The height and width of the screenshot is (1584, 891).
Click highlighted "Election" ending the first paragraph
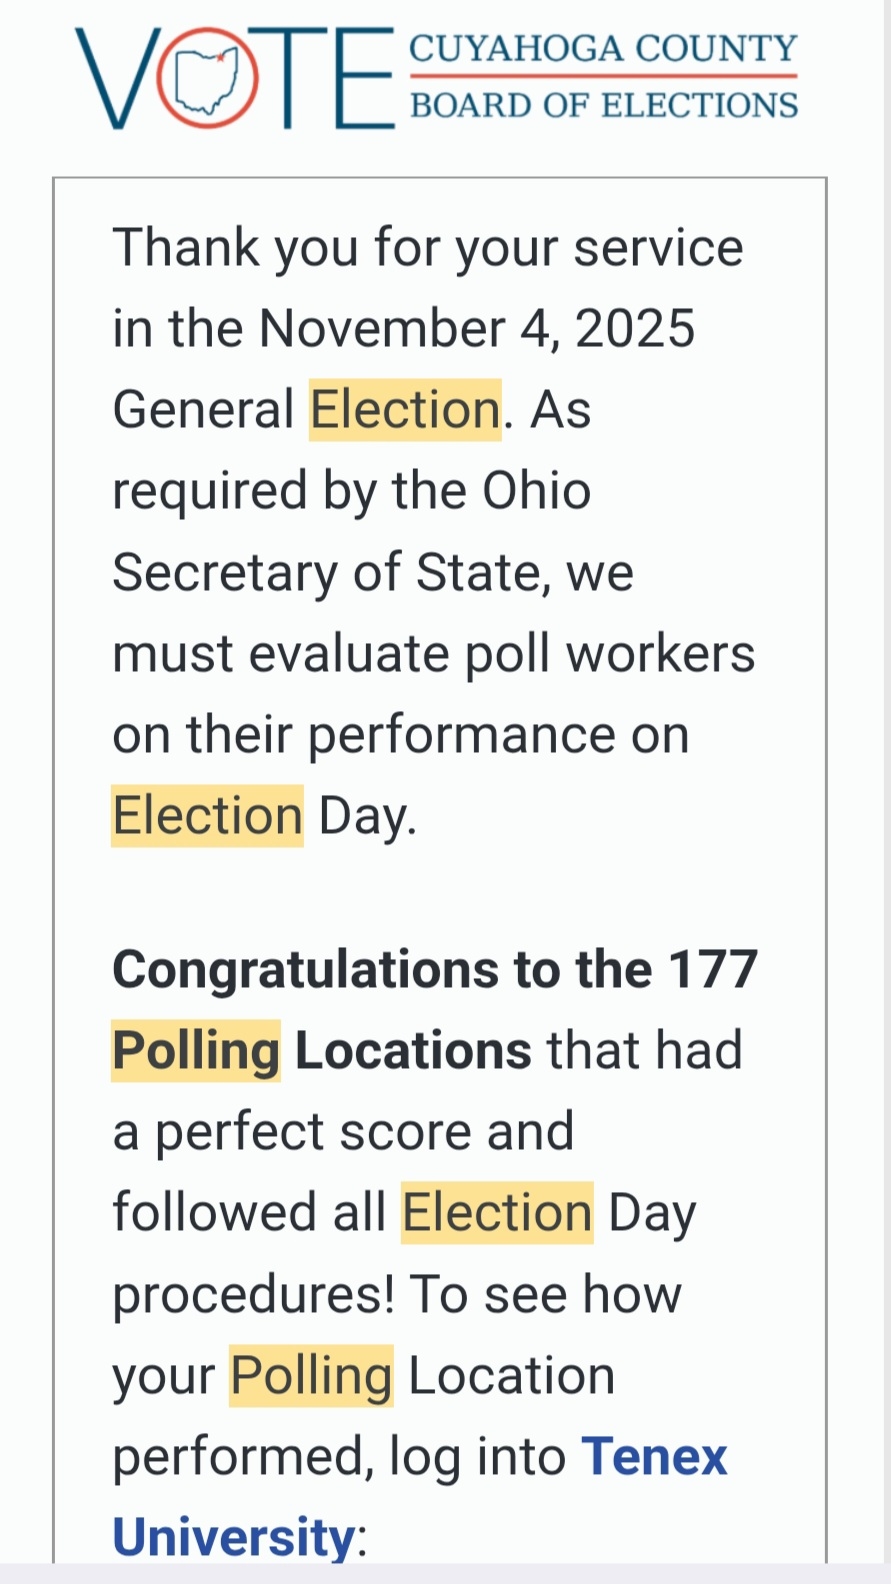point(207,816)
